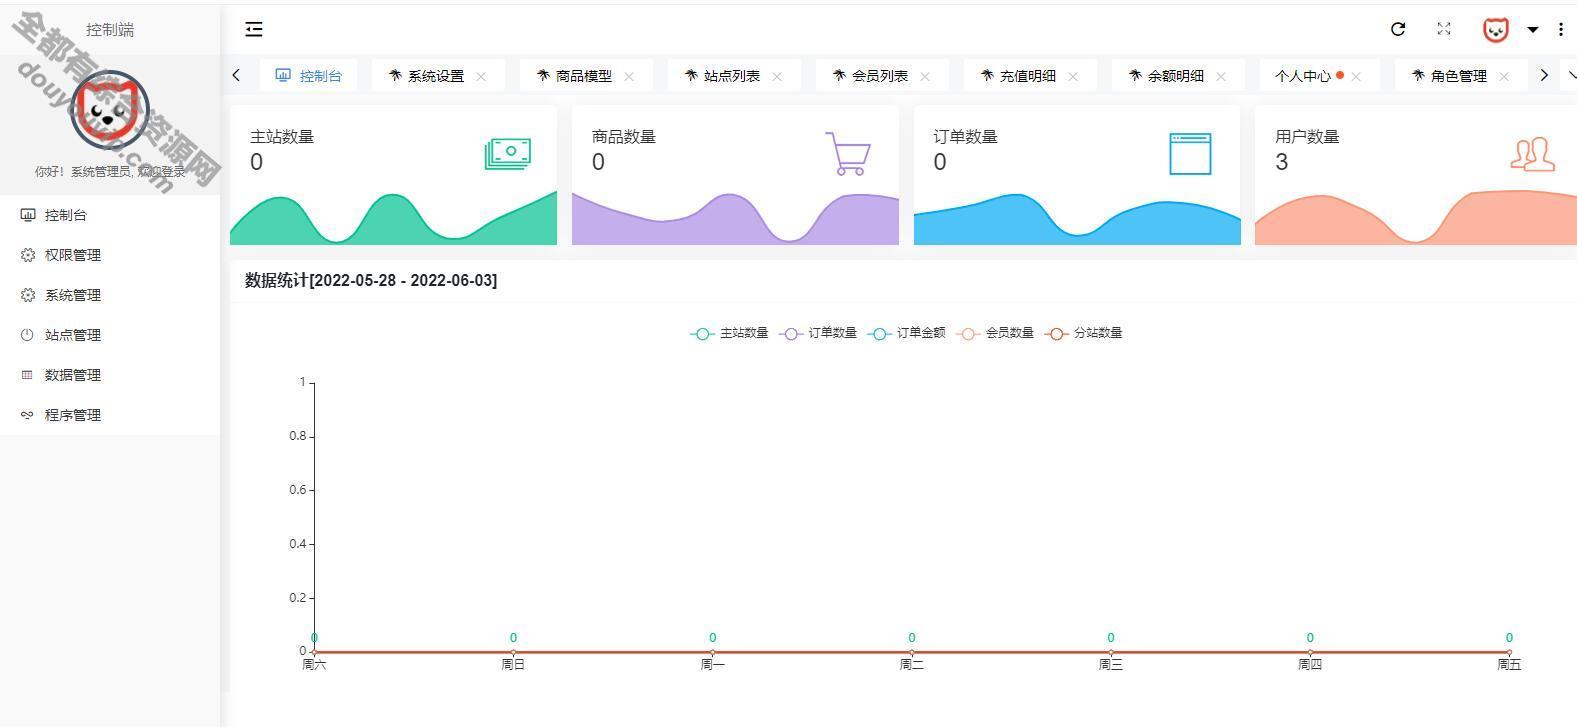Open the cat avatar user menu
The image size is (1577, 727).
[1495, 30]
